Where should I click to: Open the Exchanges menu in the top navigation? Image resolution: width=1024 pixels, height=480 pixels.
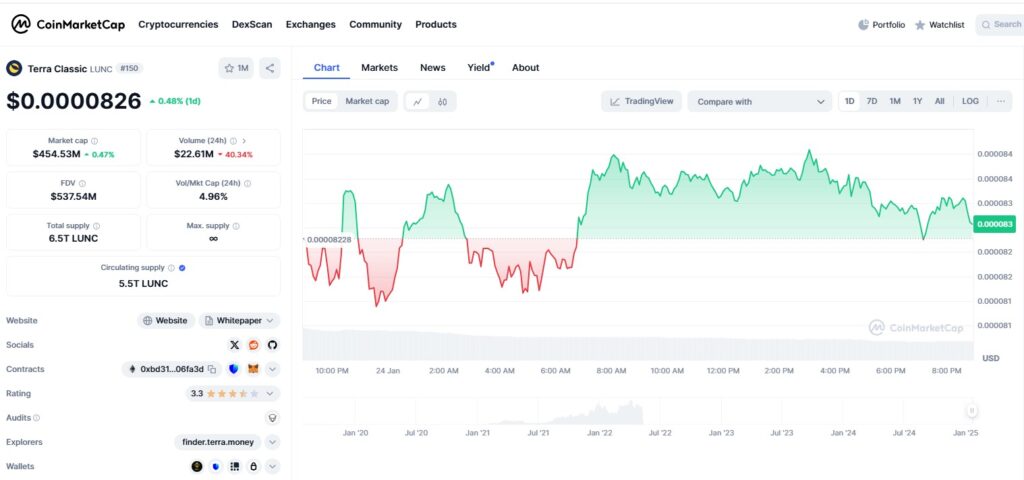point(310,24)
